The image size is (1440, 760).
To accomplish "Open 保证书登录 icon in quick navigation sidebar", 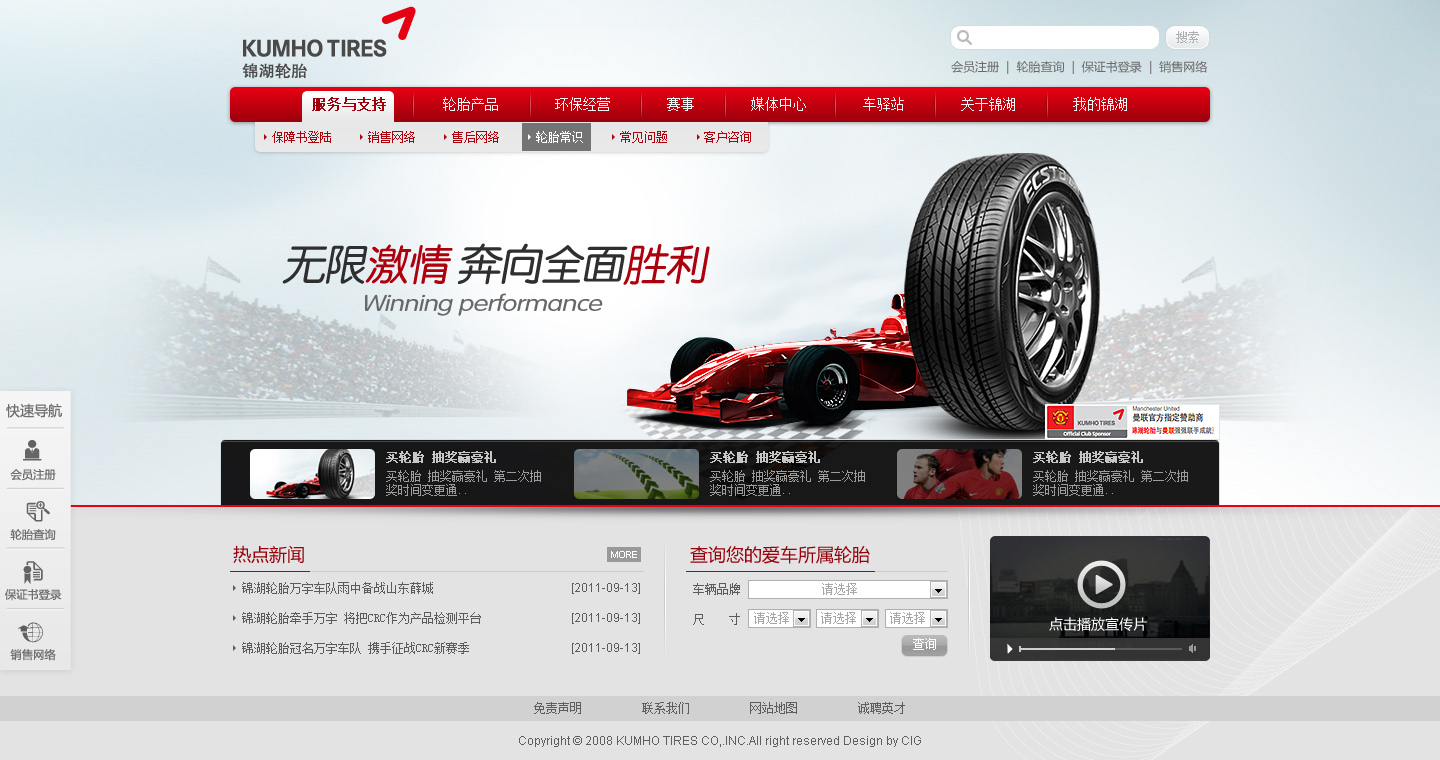I will (33, 572).
